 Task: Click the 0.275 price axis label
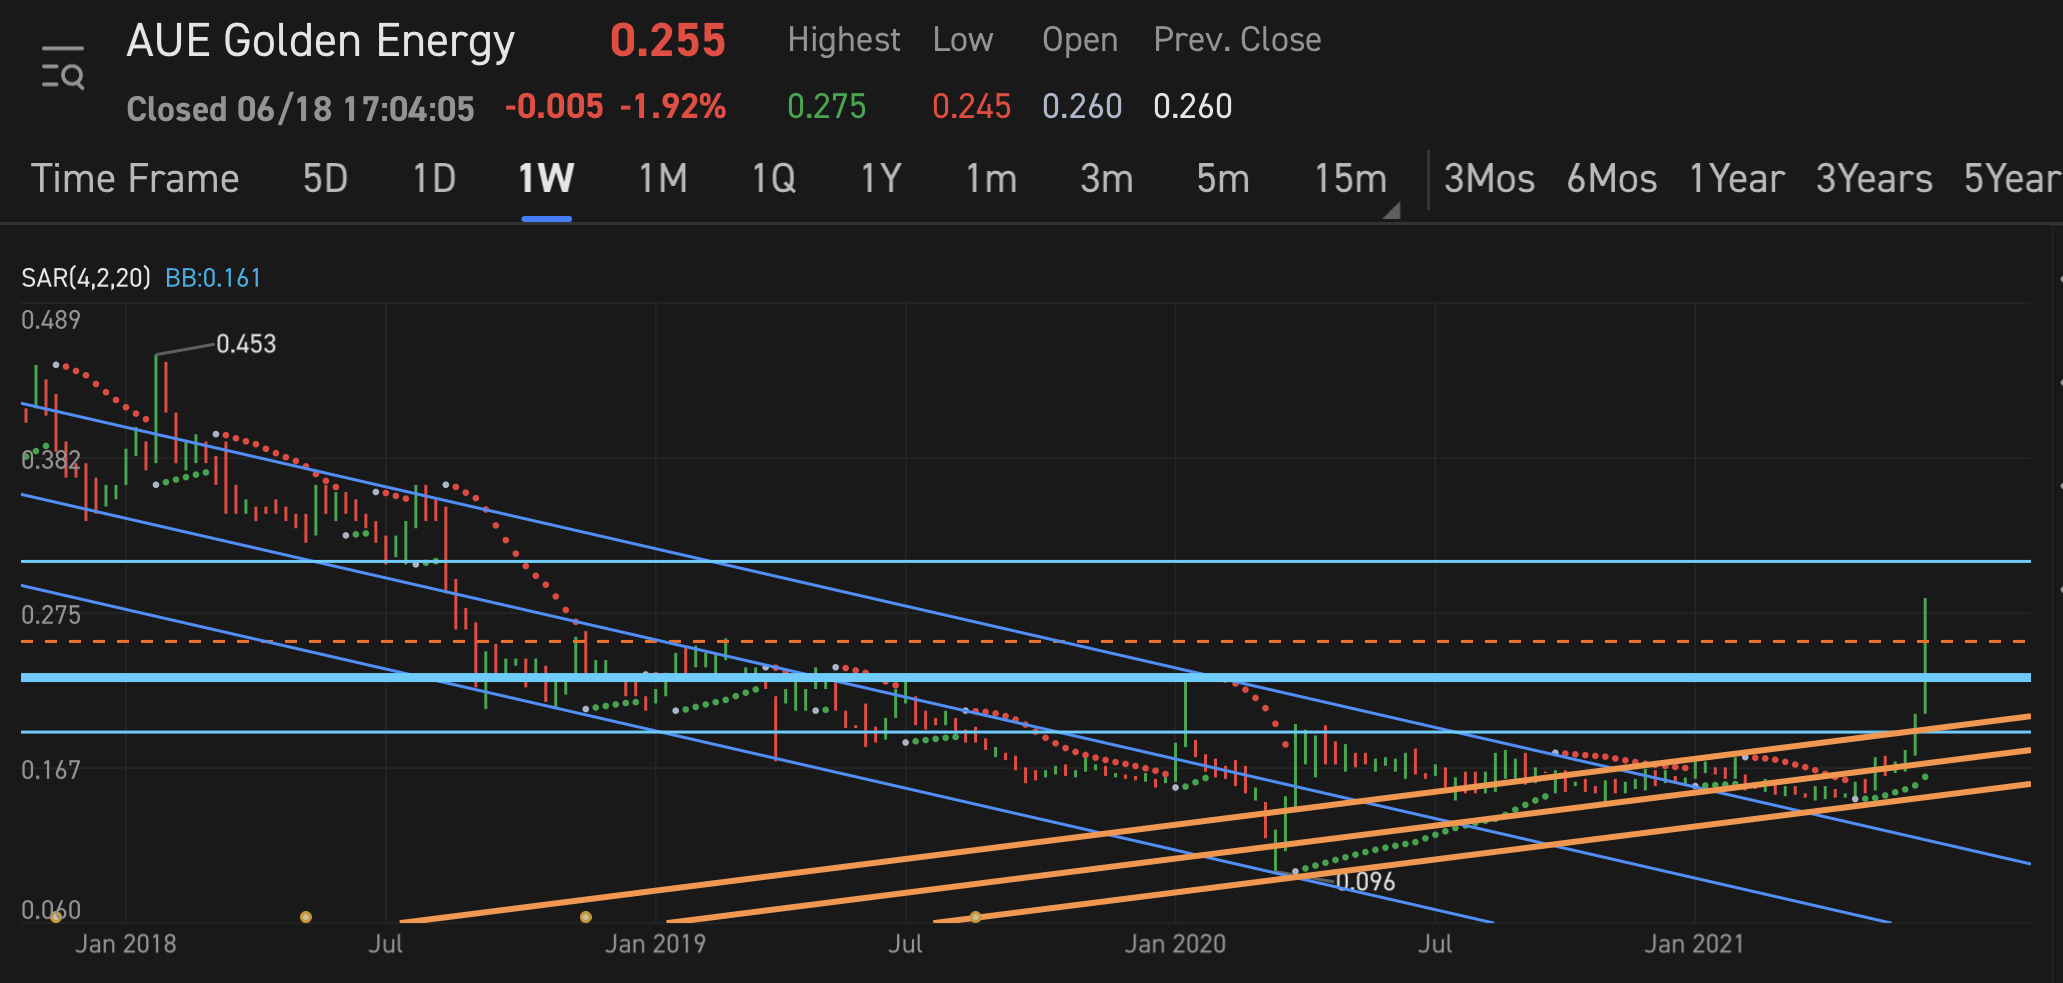(x=51, y=615)
